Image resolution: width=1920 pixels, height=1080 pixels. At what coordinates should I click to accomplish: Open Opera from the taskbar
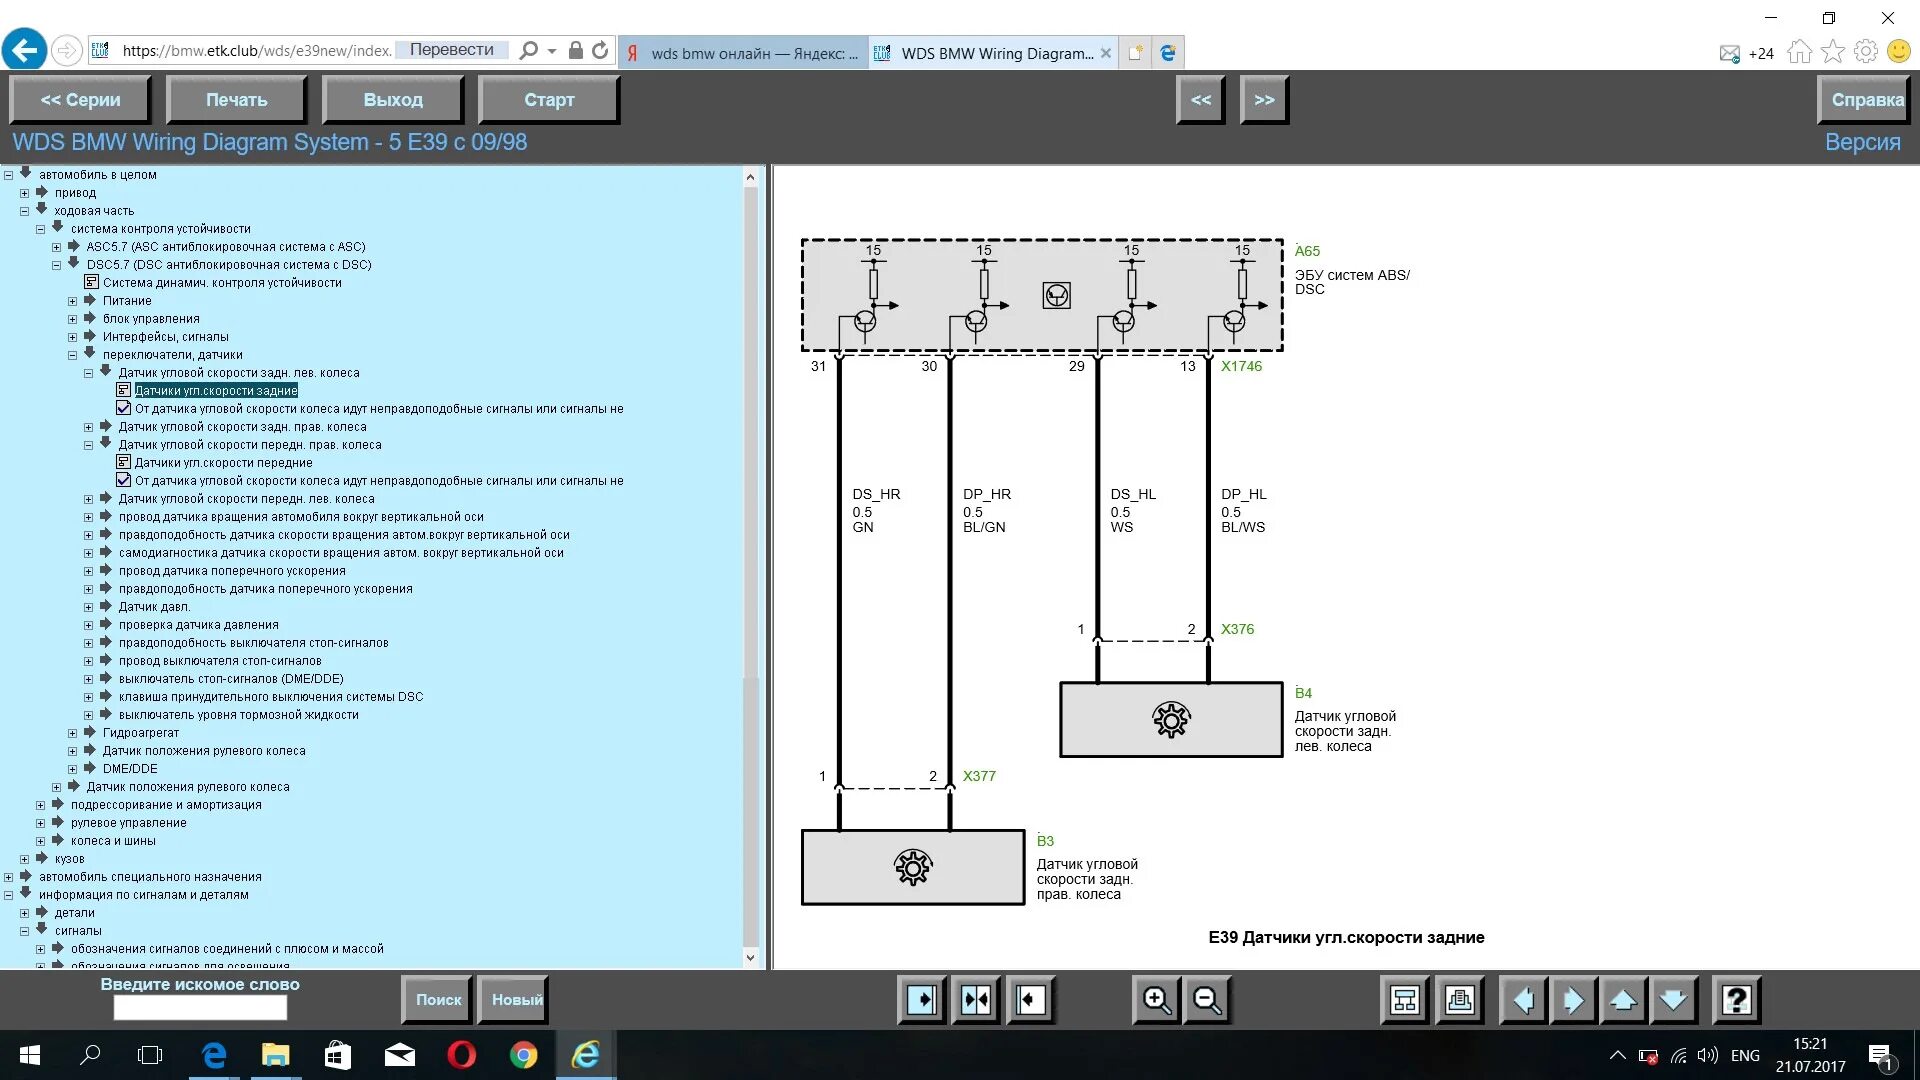click(461, 1055)
